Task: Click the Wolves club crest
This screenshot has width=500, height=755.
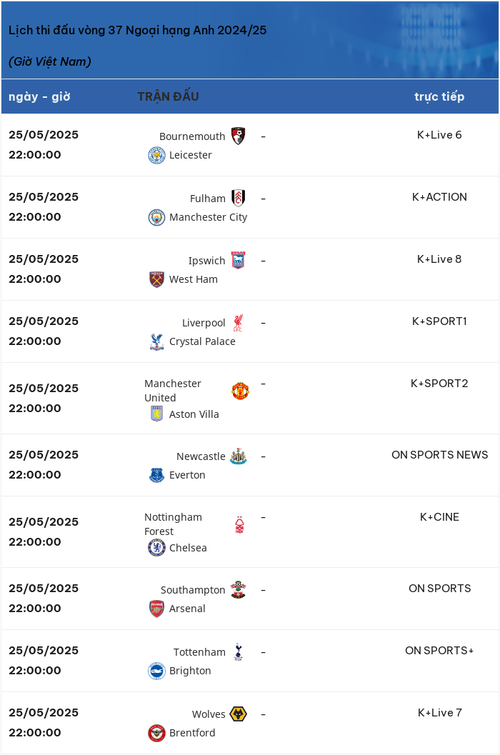Action: (x=238, y=714)
